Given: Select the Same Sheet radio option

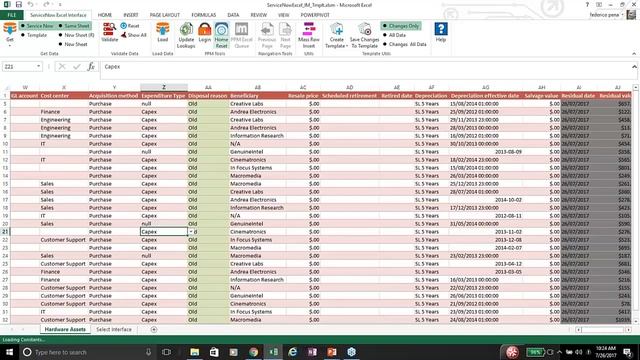Looking at the screenshot, I should [73, 26].
